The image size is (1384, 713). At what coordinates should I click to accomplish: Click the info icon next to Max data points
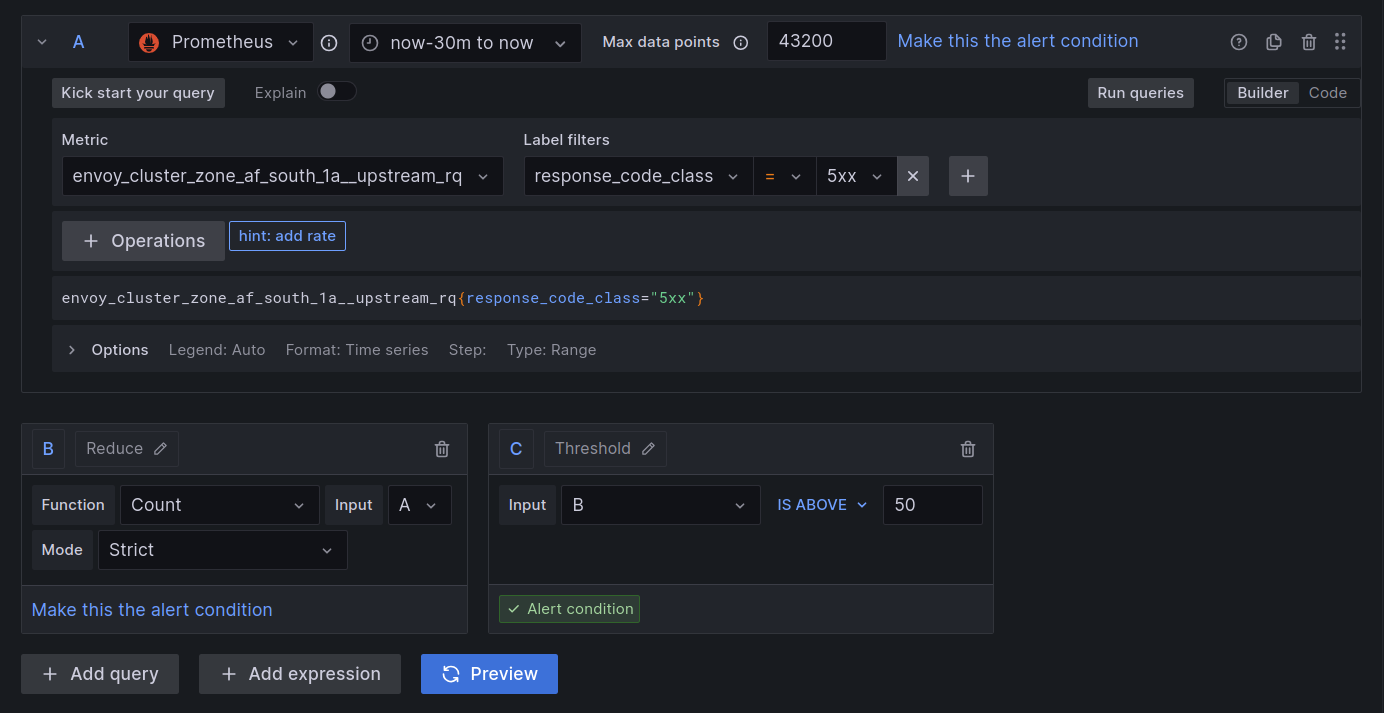point(740,42)
